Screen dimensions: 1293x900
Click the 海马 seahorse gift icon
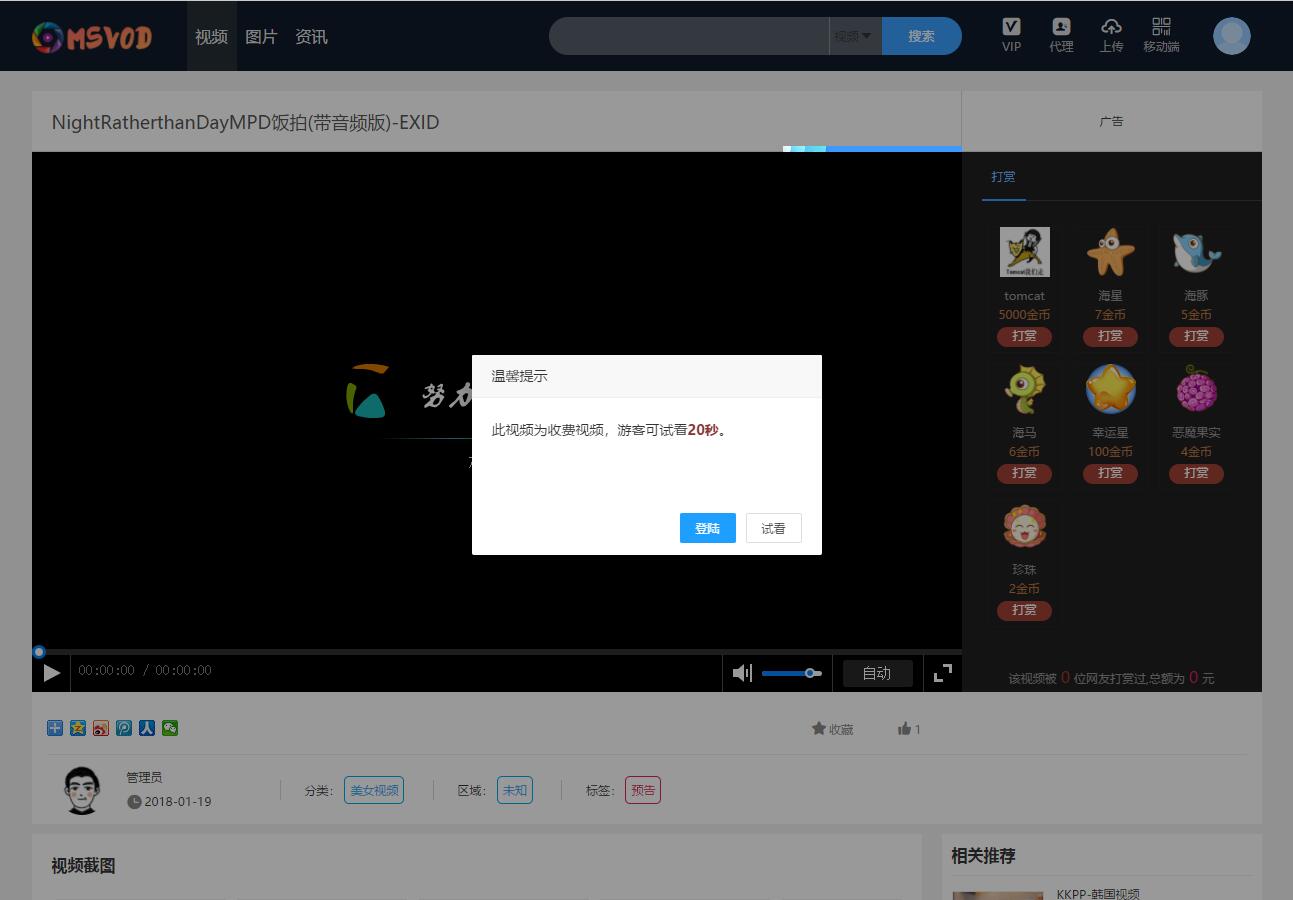point(1024,389)
